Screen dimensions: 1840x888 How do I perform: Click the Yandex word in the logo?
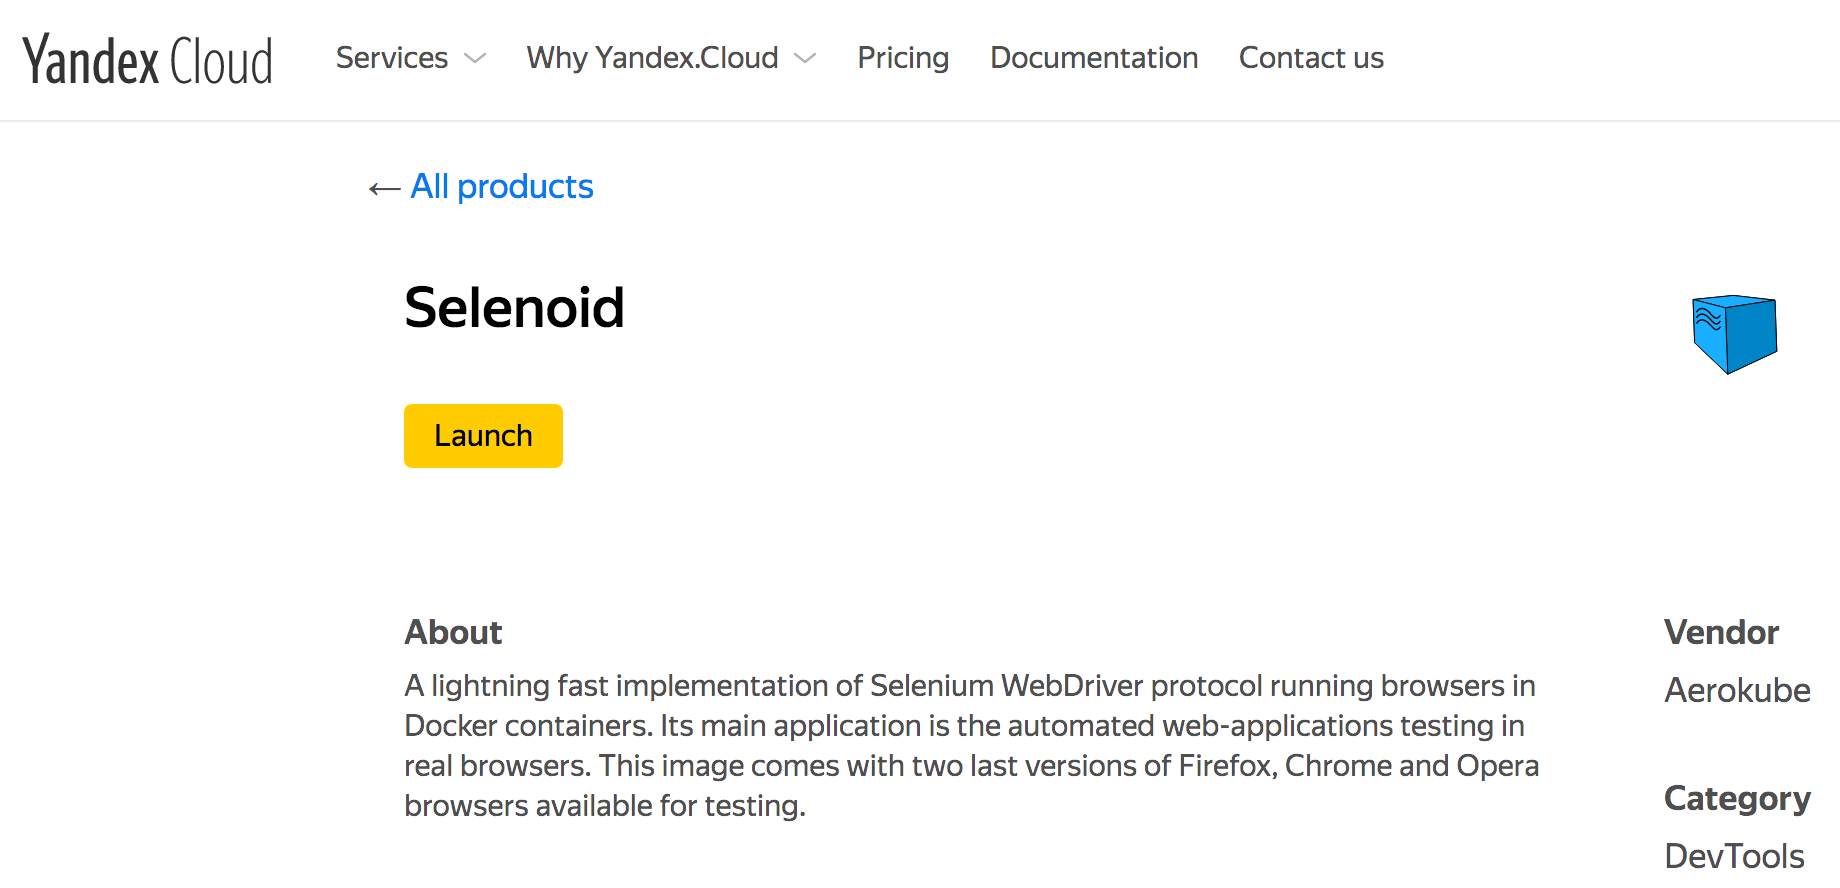click(90, 60)
